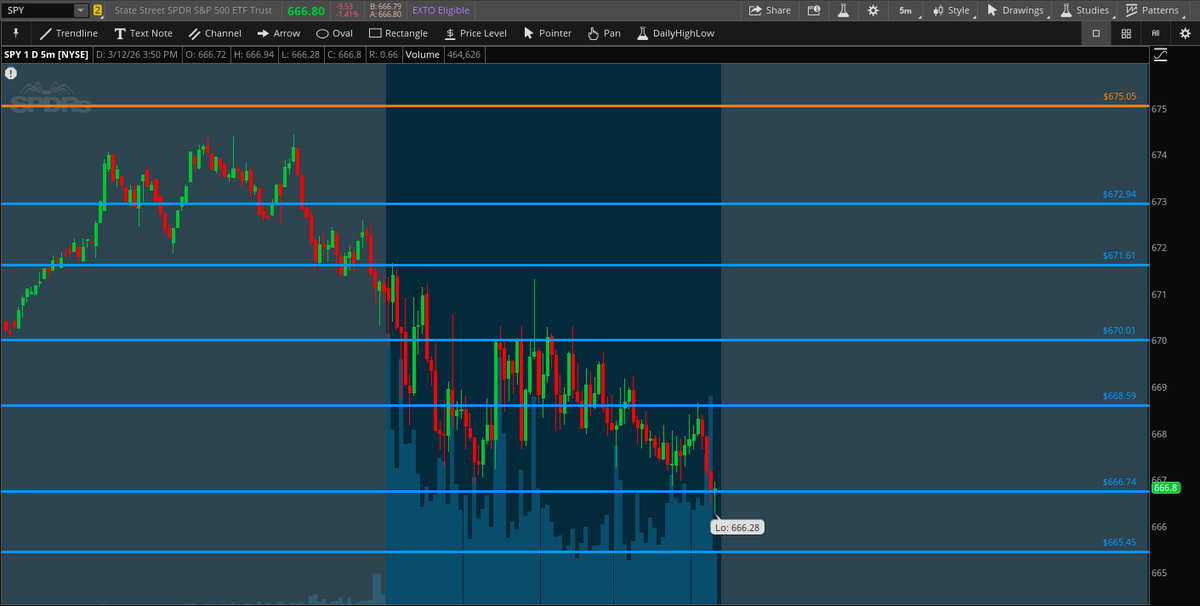Activate the Pan tool
This screenshot has height=606, width=1200.
604,33
